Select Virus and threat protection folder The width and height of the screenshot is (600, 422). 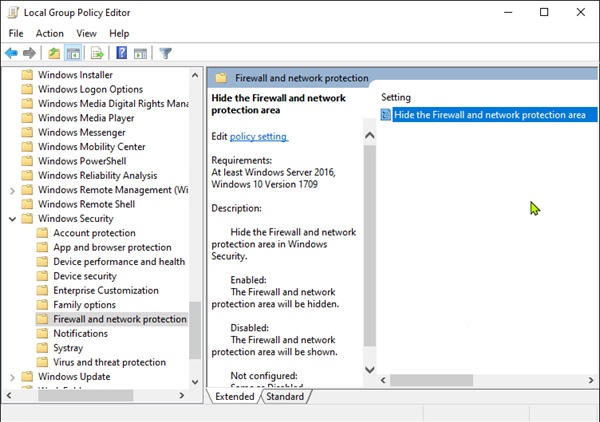click(x=109, y=362)
